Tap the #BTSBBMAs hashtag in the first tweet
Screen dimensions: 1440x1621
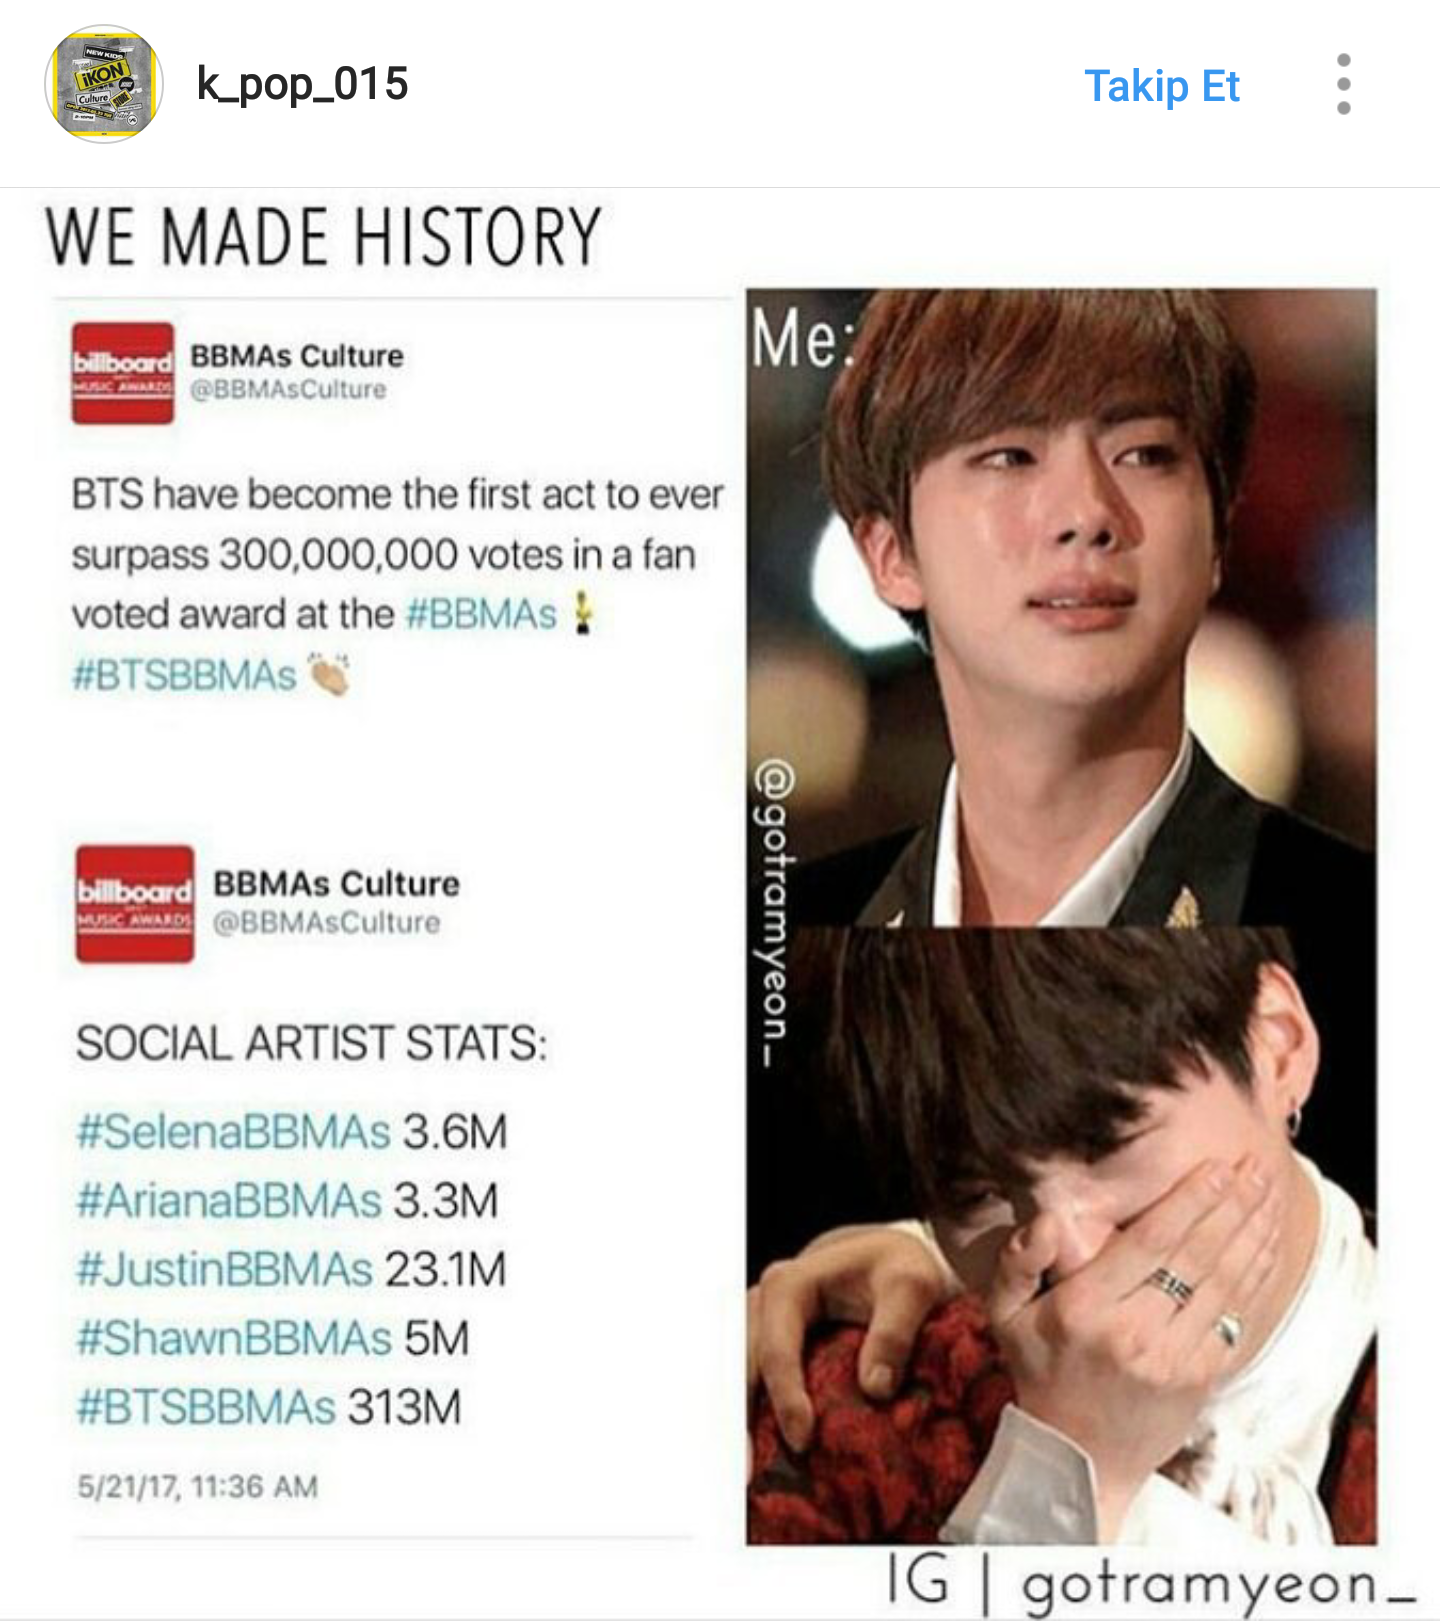click(x=184, y=675)
